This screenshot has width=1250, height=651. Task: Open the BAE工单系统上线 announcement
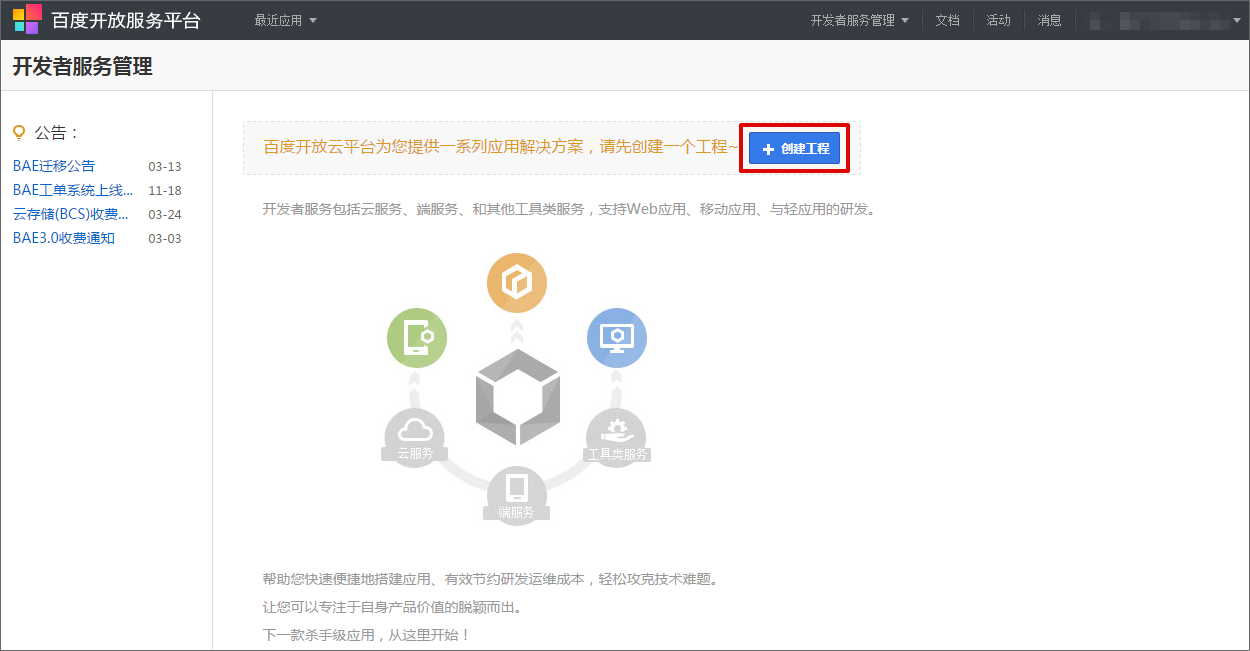[73, 190]
